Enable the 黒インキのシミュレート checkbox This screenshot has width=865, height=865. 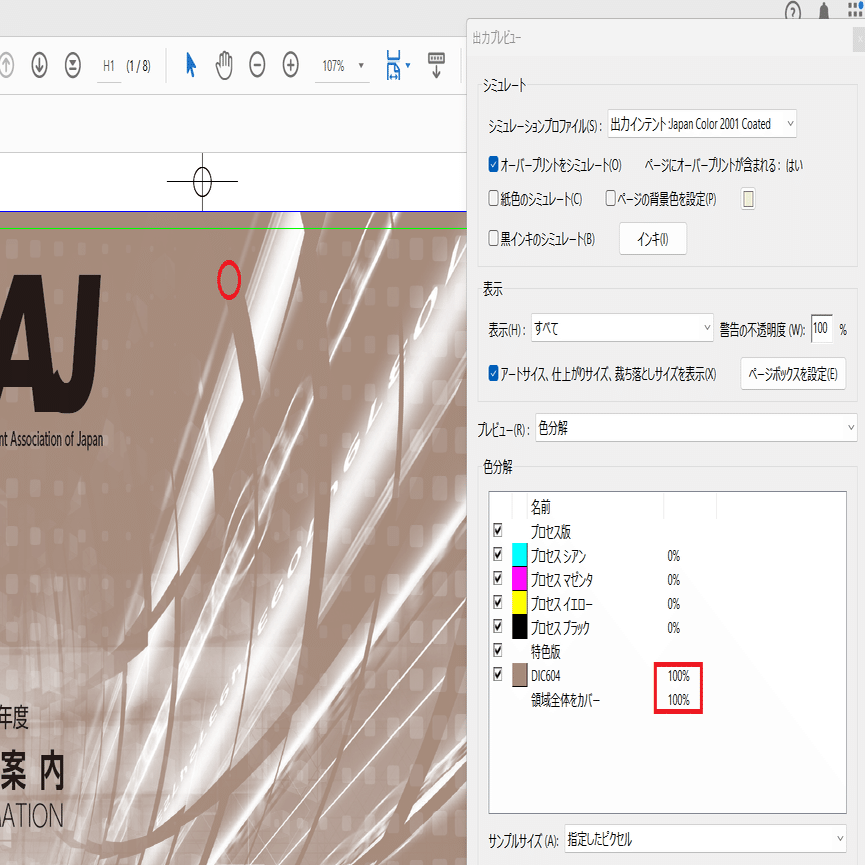click(x=494, y=238)
